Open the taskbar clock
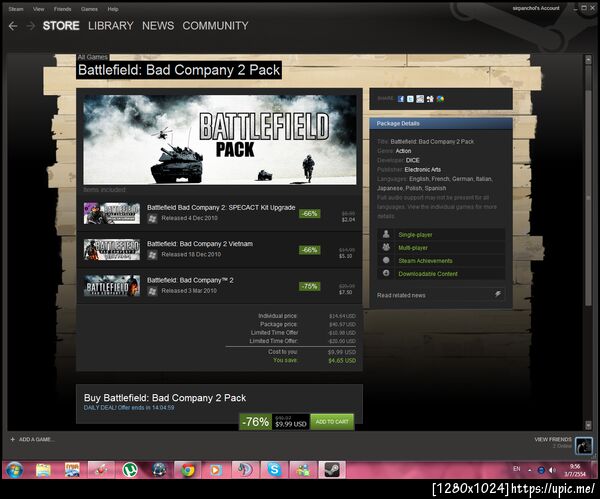The width and height of the screenshot is (600, 499). [x=575, y=470]
